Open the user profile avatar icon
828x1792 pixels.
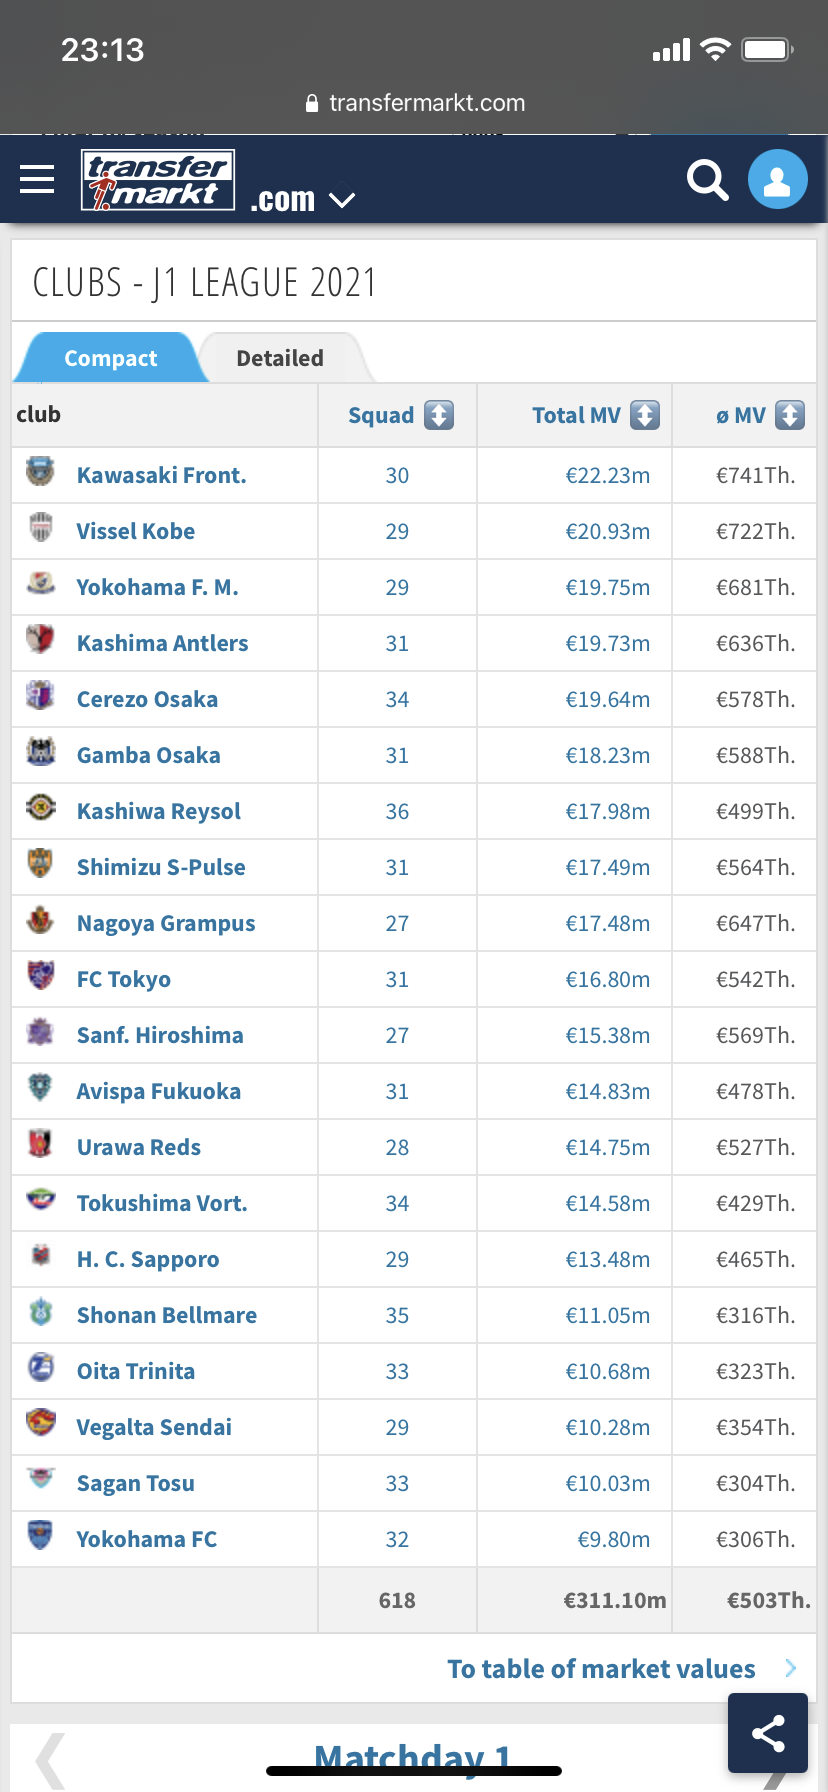click(777, 180)
